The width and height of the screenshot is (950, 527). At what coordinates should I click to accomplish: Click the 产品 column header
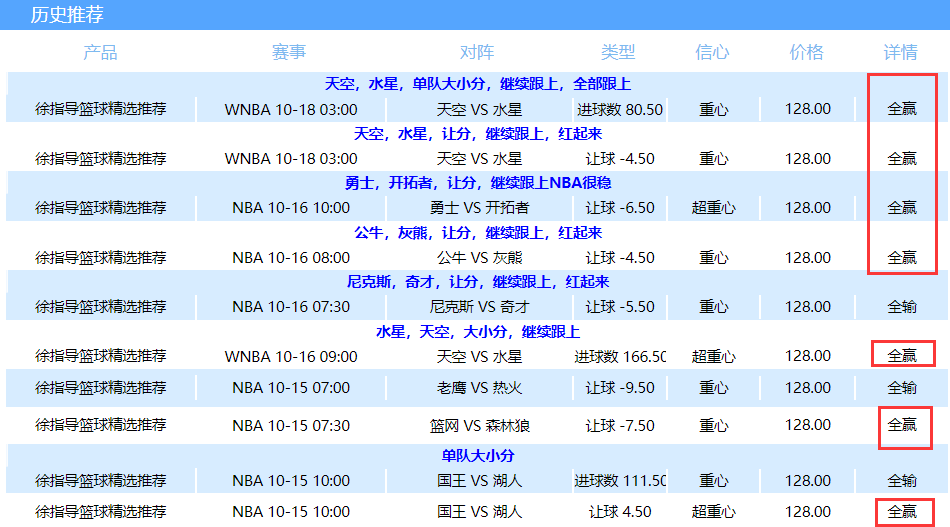(100, 53)
